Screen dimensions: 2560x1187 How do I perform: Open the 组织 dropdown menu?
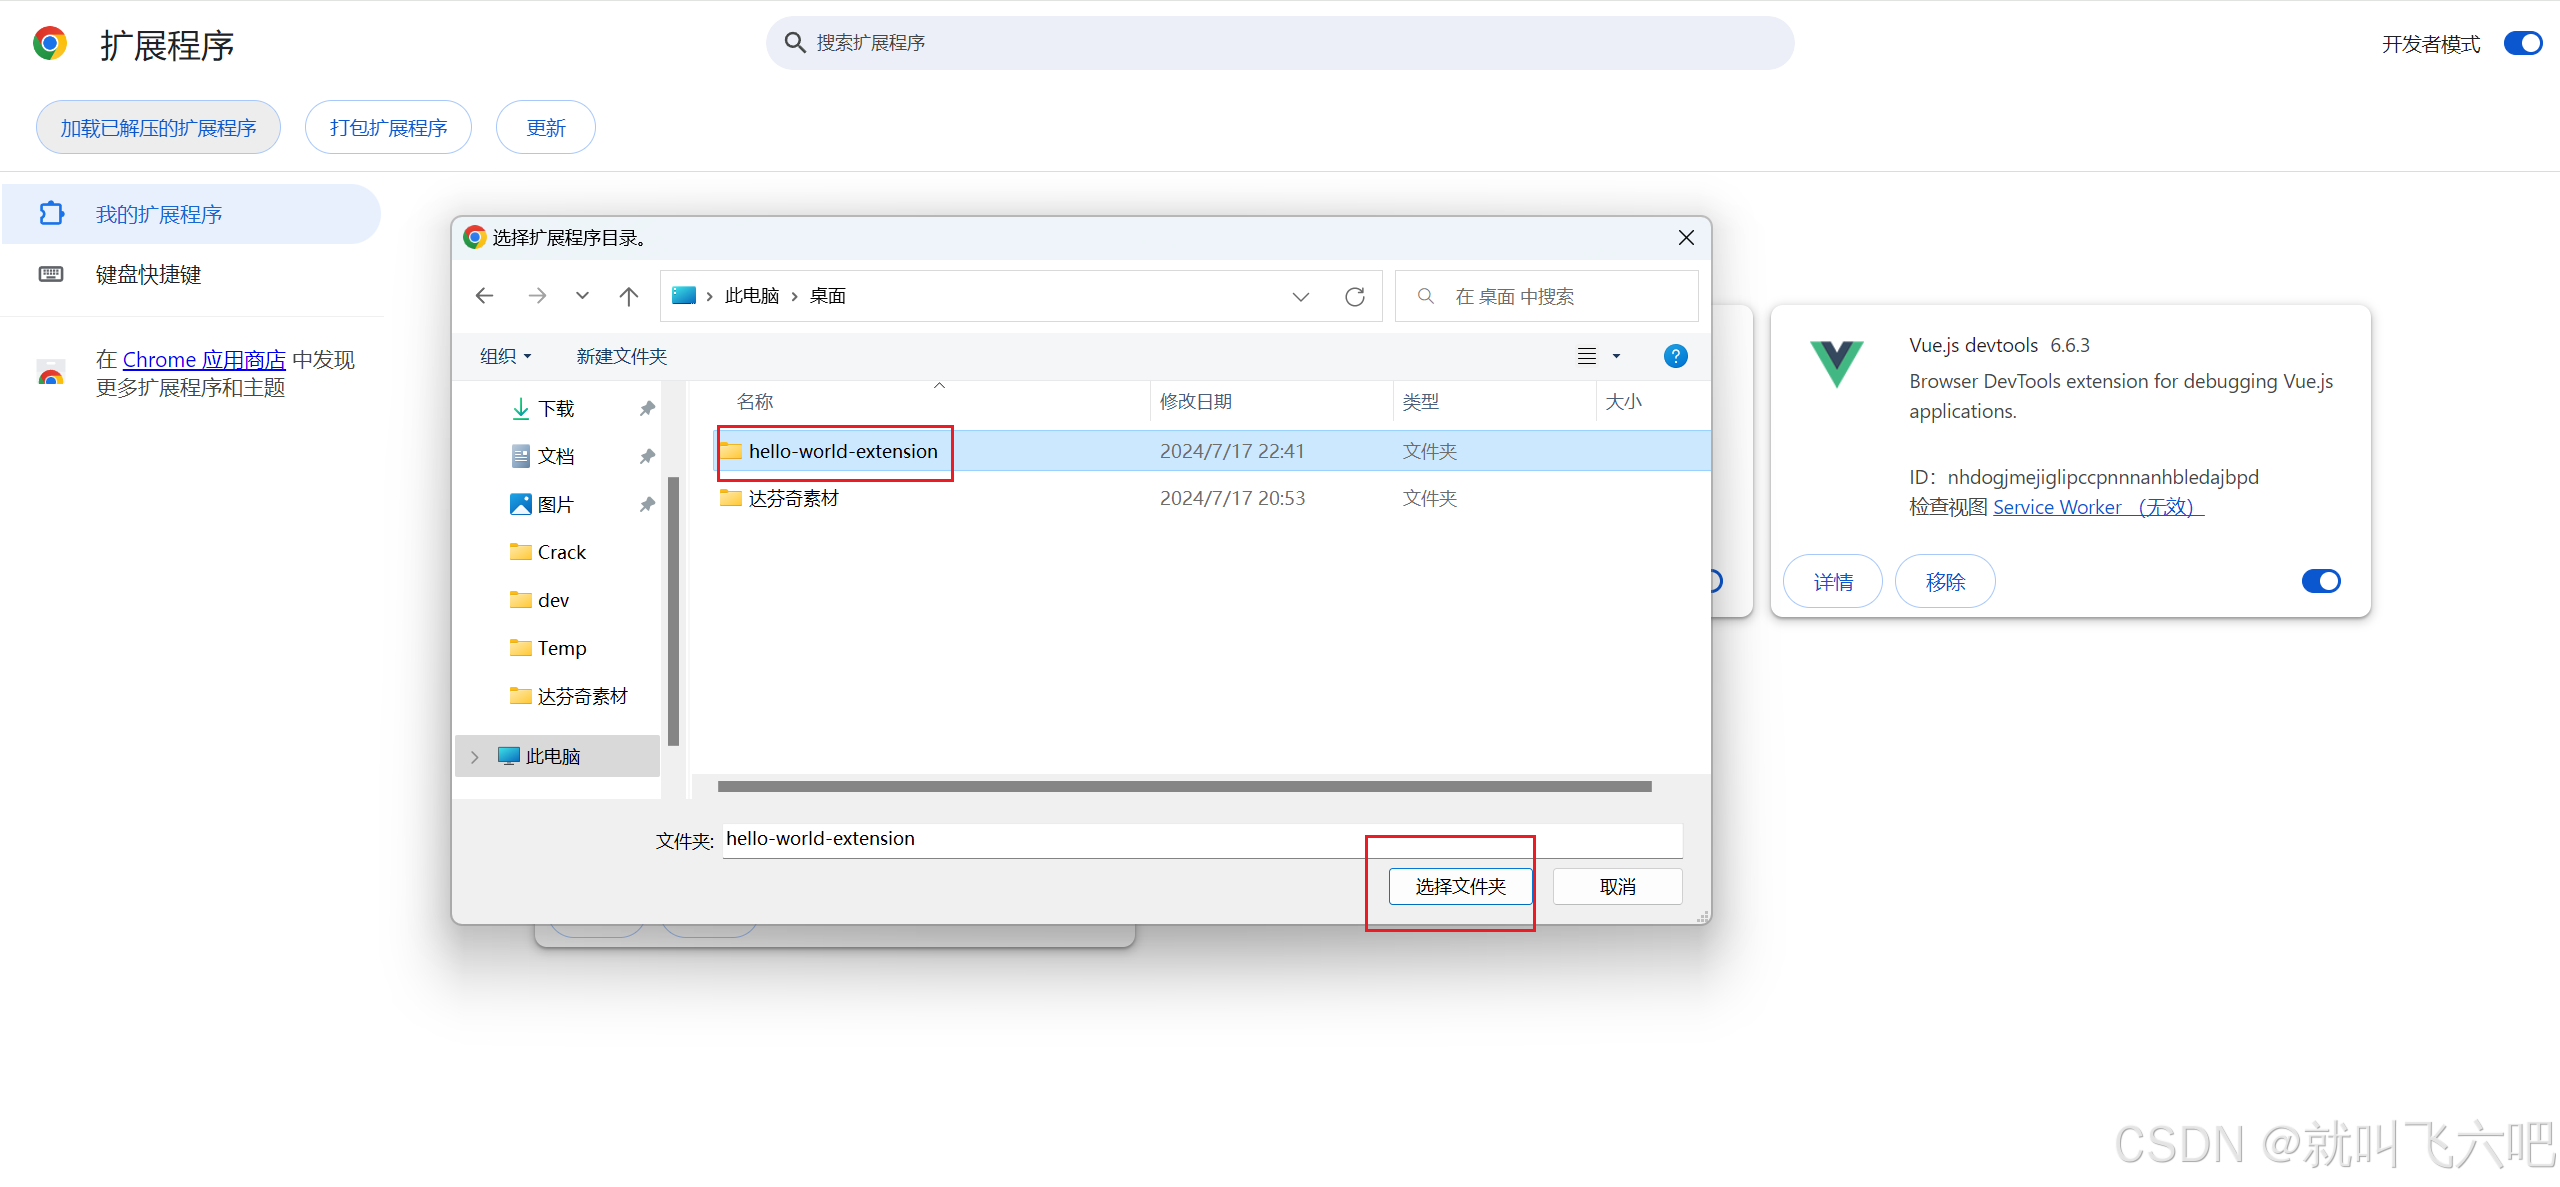tap(505, 356)
